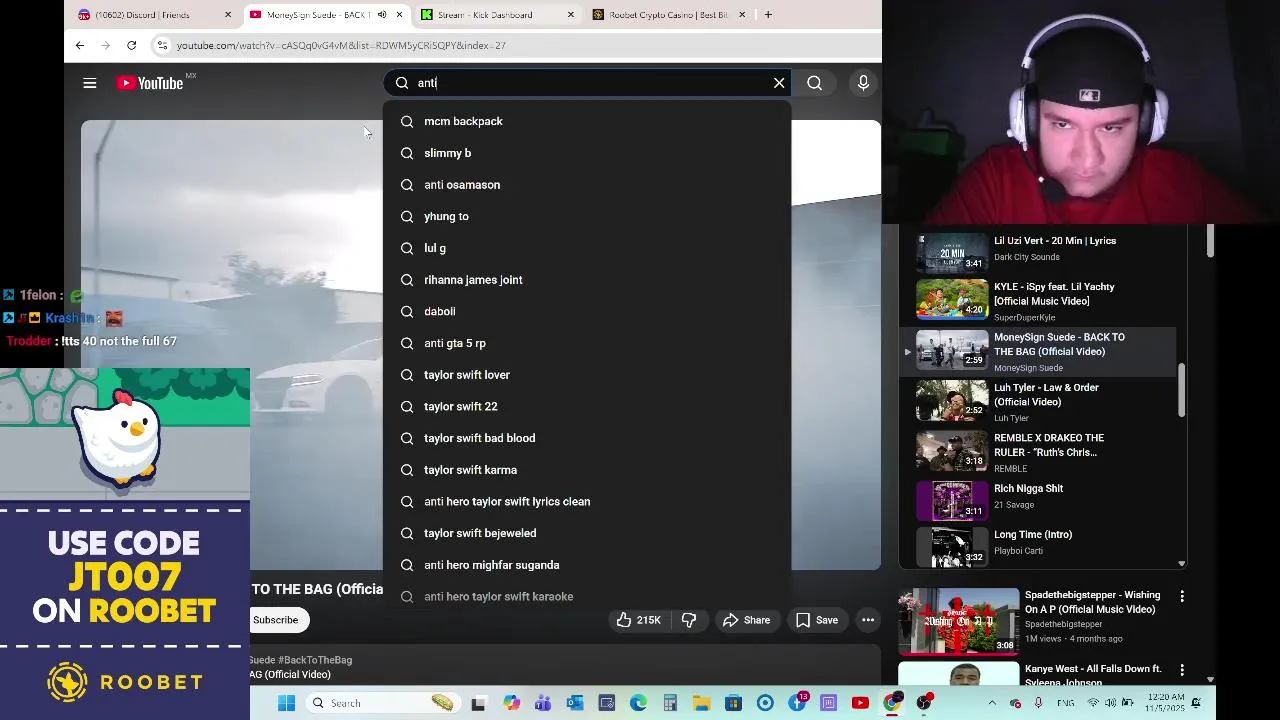Open the YouTube hamburger guide menu
Image resolution: width=1280 pixels, height=720 pixels.
tap(90, 83)
